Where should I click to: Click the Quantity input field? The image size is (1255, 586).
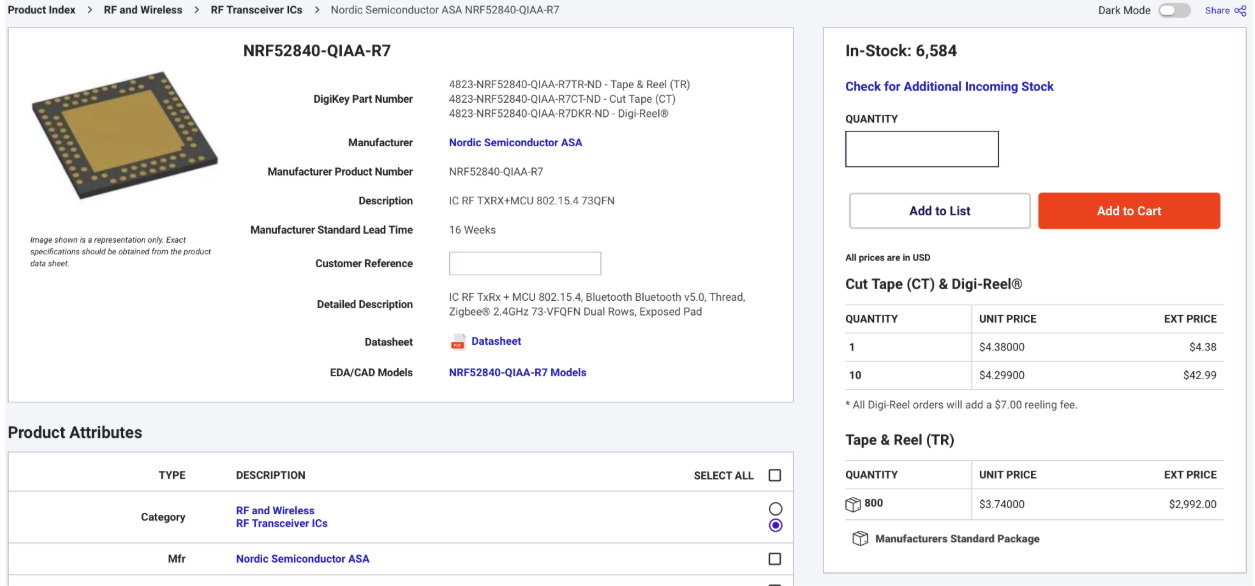[x=922, y=149]
